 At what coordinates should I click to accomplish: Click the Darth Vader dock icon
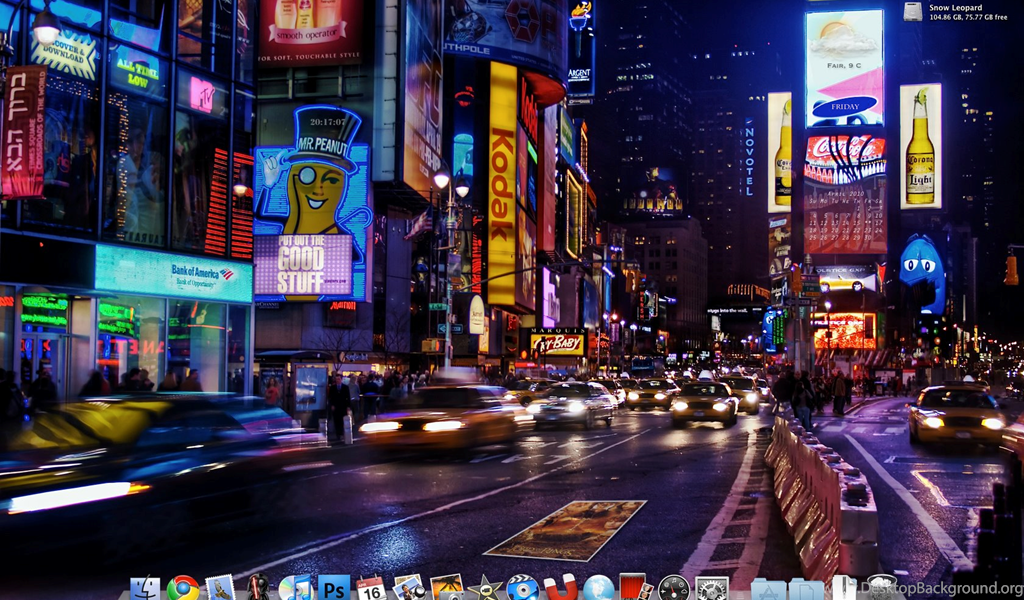[x=258, y=588]
